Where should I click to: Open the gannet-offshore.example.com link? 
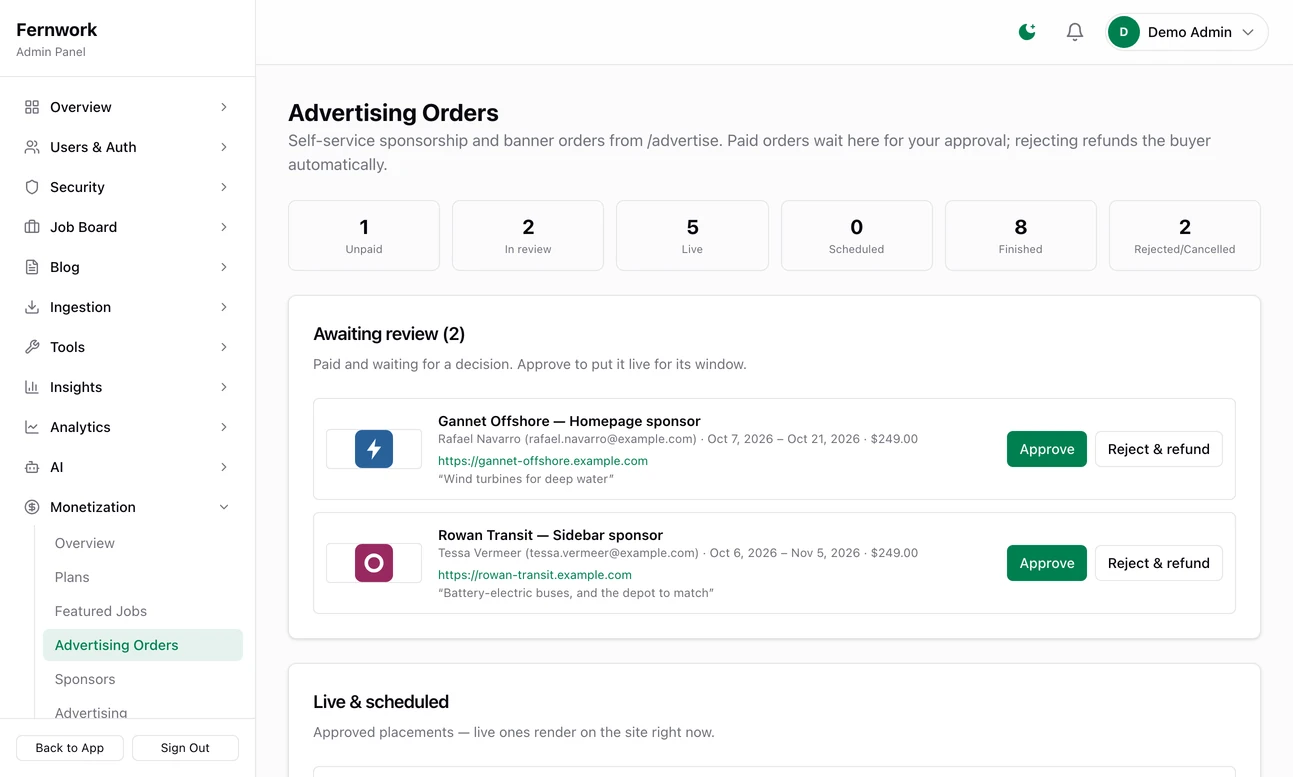click(x=543, y=461)
